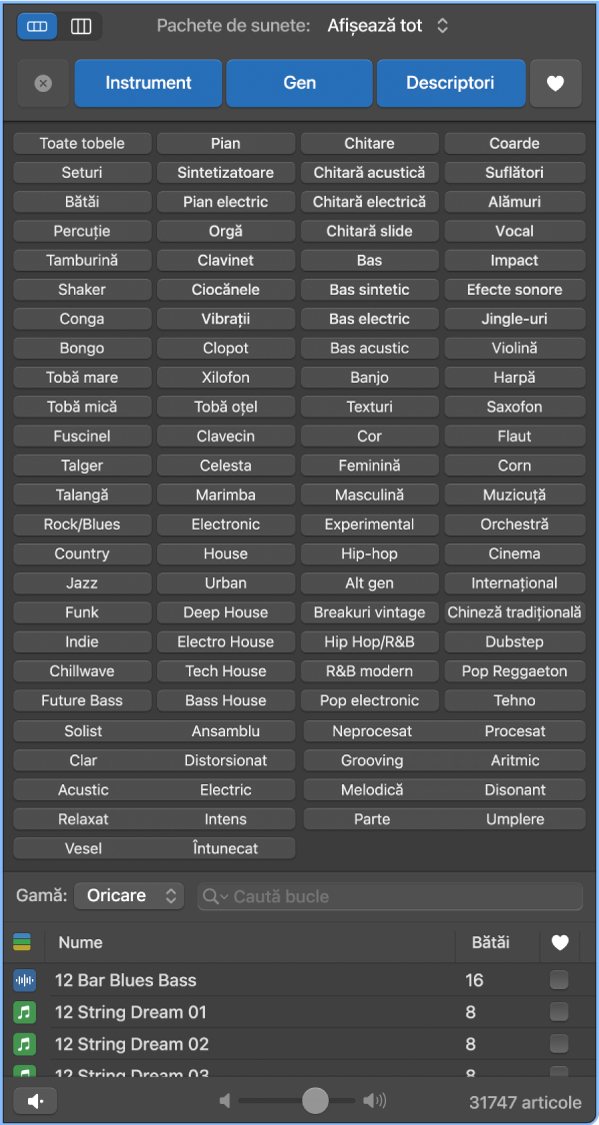
Task: Check favorite box for 12 String Dream 02
Action: (x=559, y=1044)
